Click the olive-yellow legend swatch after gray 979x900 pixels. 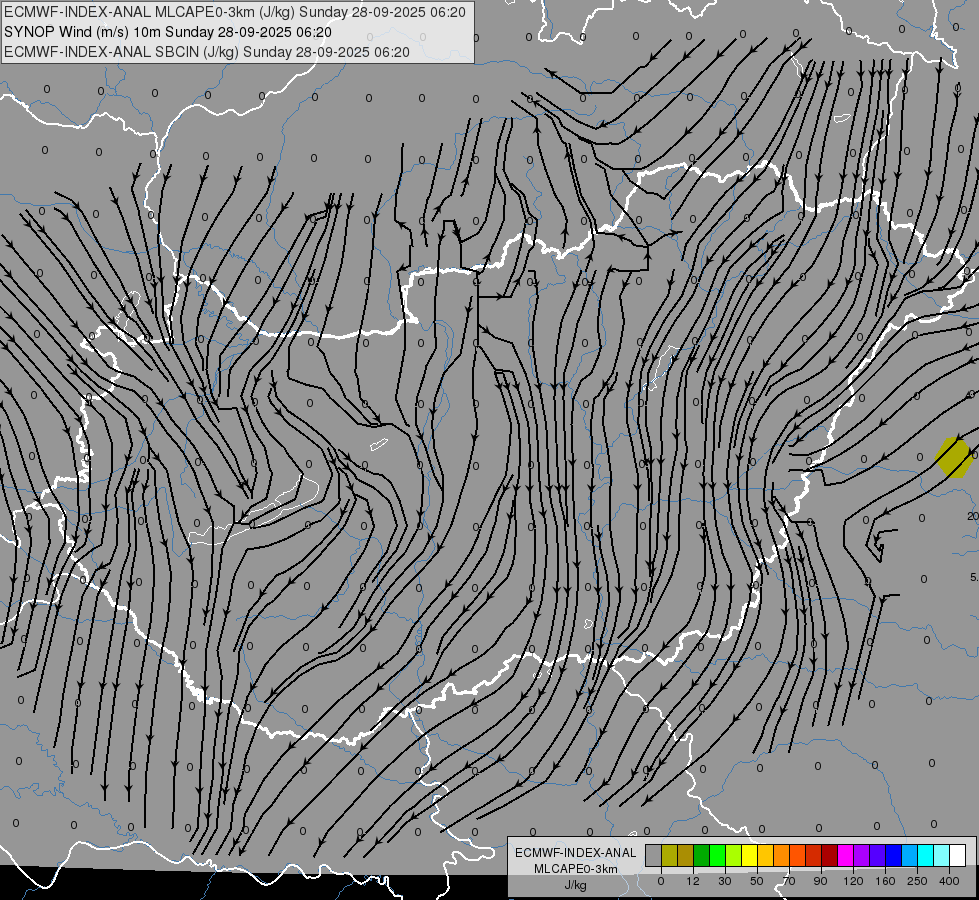pyautogui.click(x=669, y=855)
